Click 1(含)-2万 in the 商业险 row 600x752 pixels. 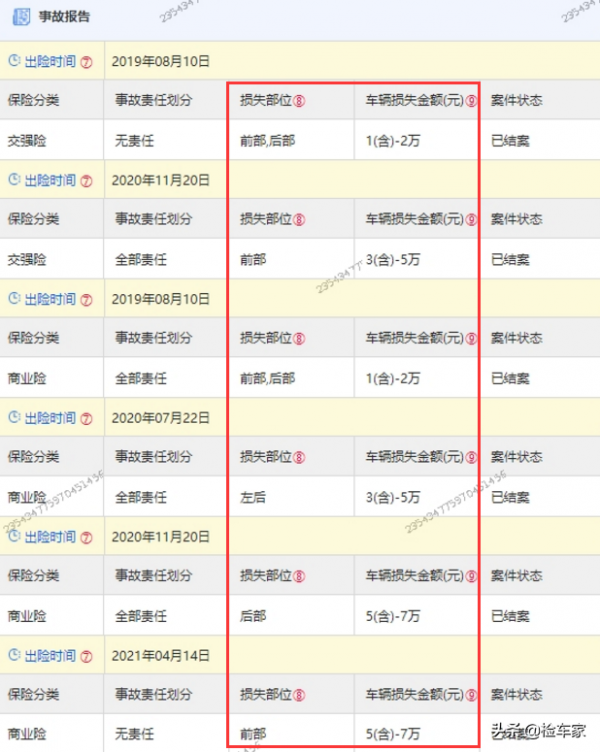[393, 379]
